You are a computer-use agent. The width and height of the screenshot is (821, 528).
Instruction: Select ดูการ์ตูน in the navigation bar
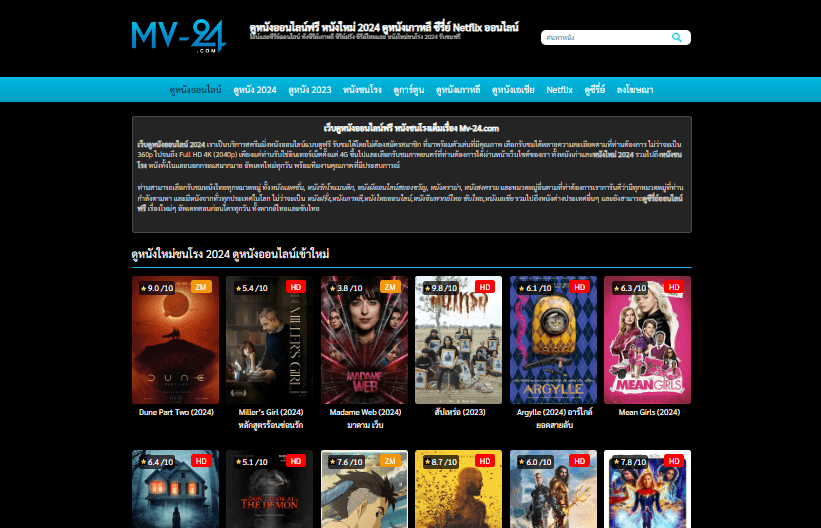pyautogui.click(x=408, y=90)
